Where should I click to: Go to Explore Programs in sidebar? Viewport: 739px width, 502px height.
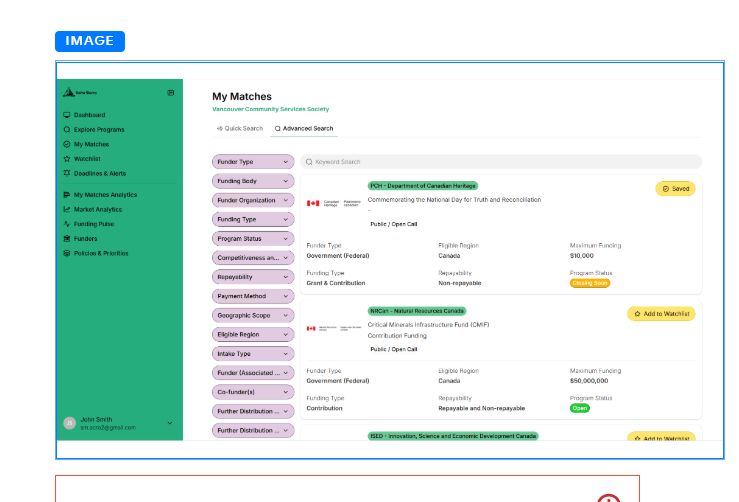(x=94, y=130)
